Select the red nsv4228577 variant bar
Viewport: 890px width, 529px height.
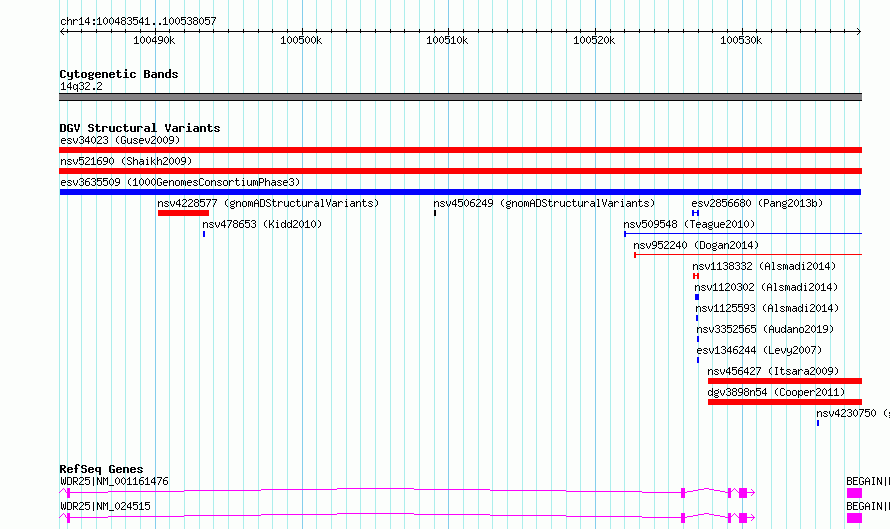click(x=183, y=213)
